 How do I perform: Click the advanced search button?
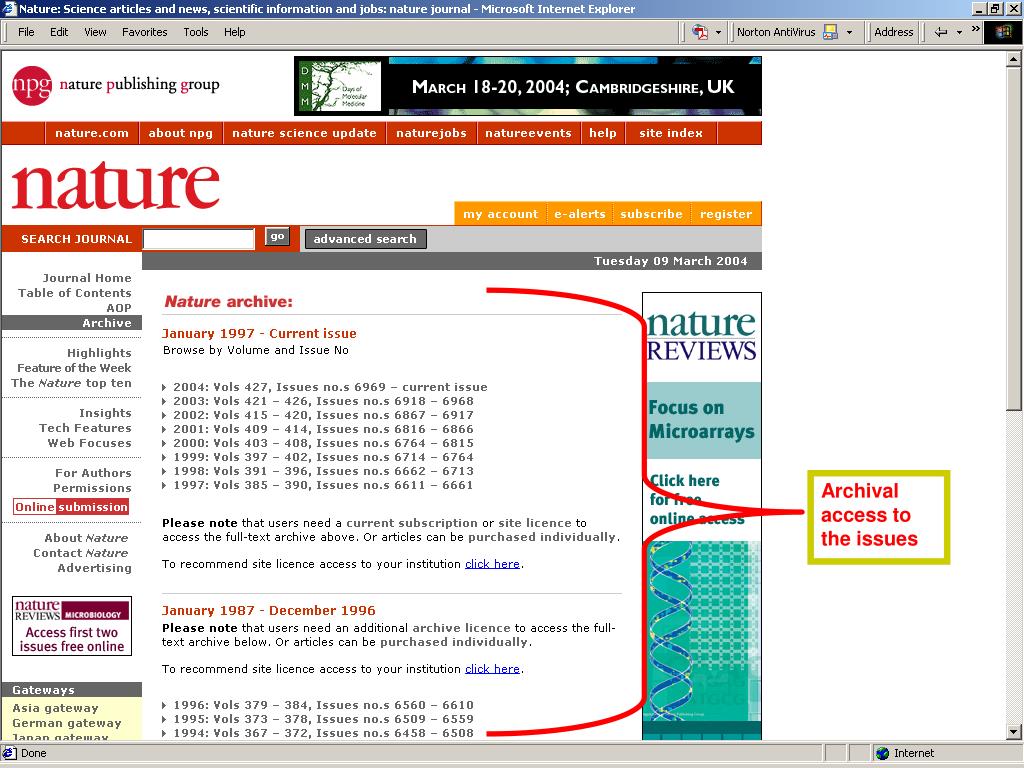[365, 239]
